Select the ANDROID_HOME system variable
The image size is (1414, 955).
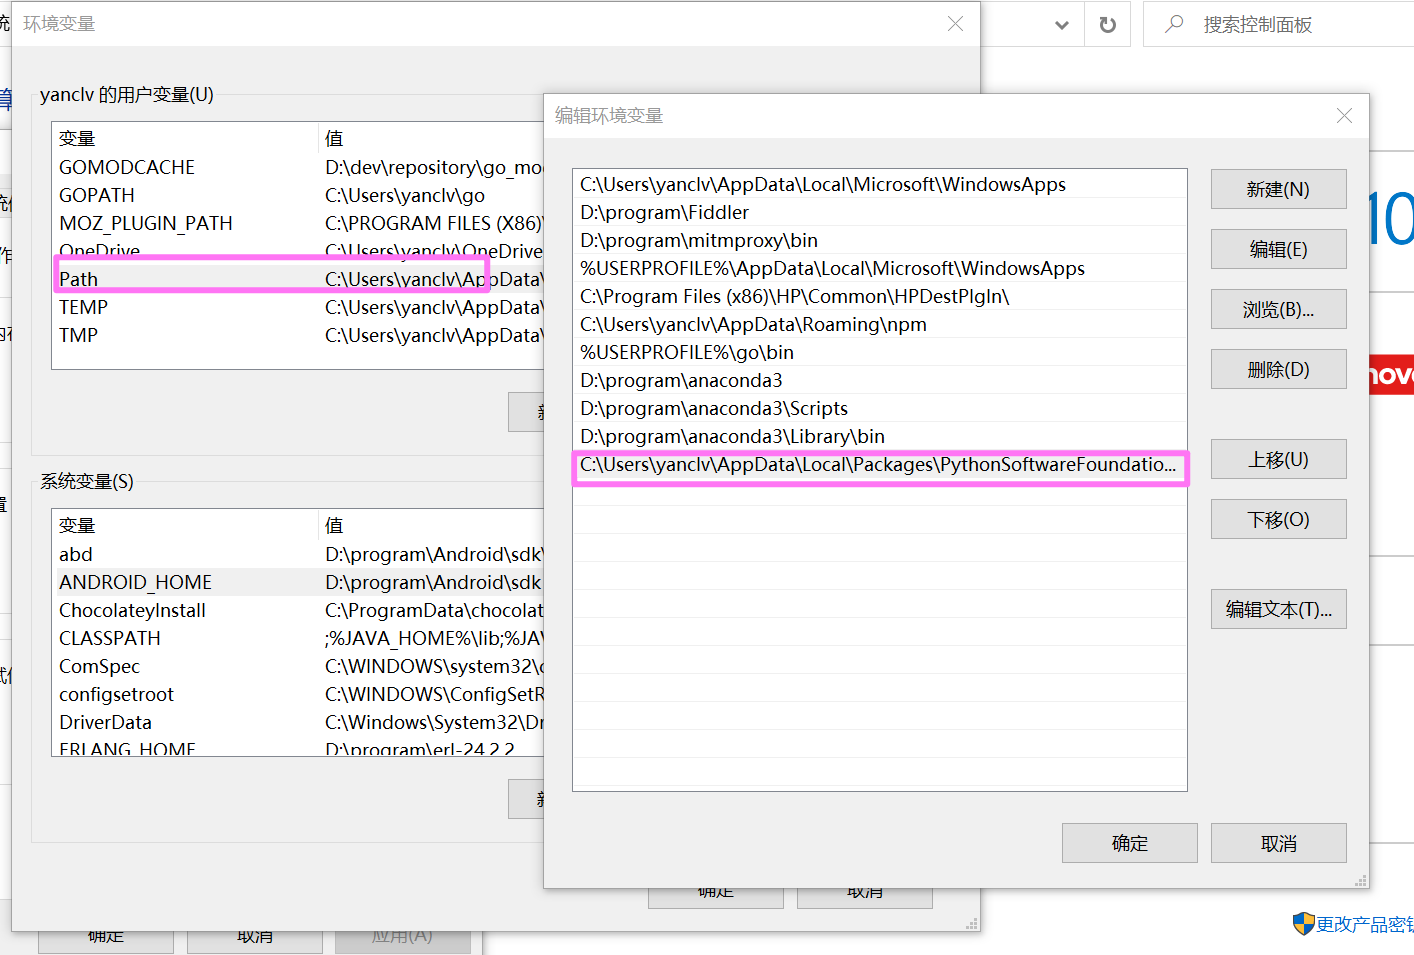coord(135,583)
